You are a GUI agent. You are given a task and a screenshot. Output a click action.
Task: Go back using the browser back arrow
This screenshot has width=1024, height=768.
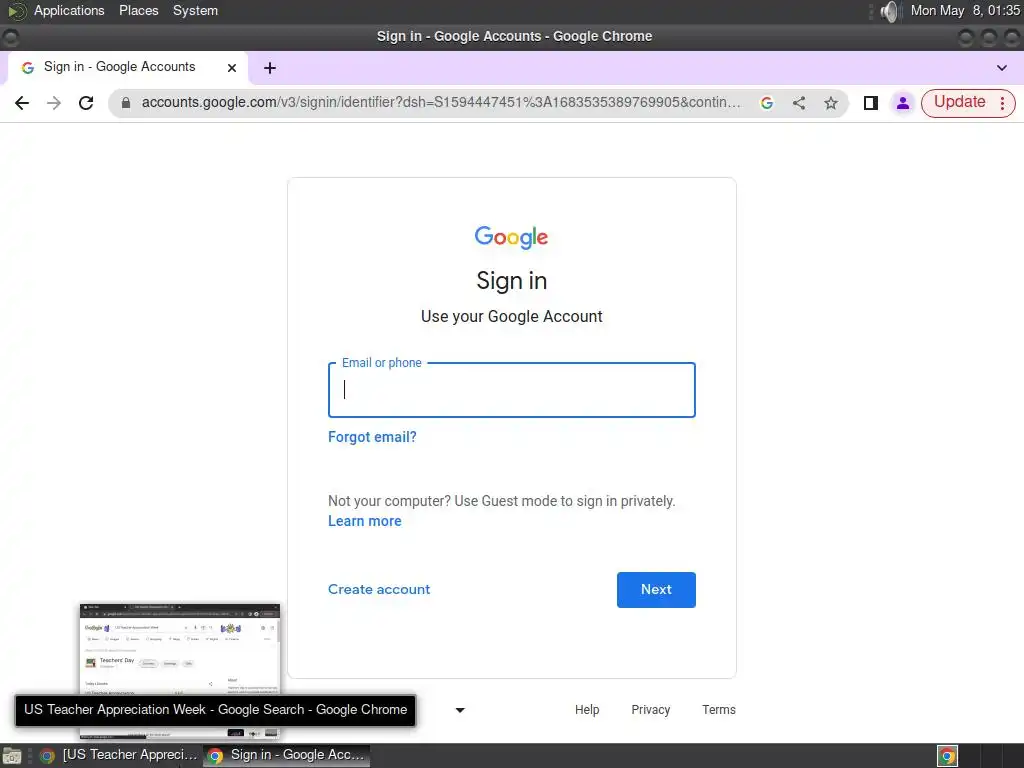tap(22, 103)
